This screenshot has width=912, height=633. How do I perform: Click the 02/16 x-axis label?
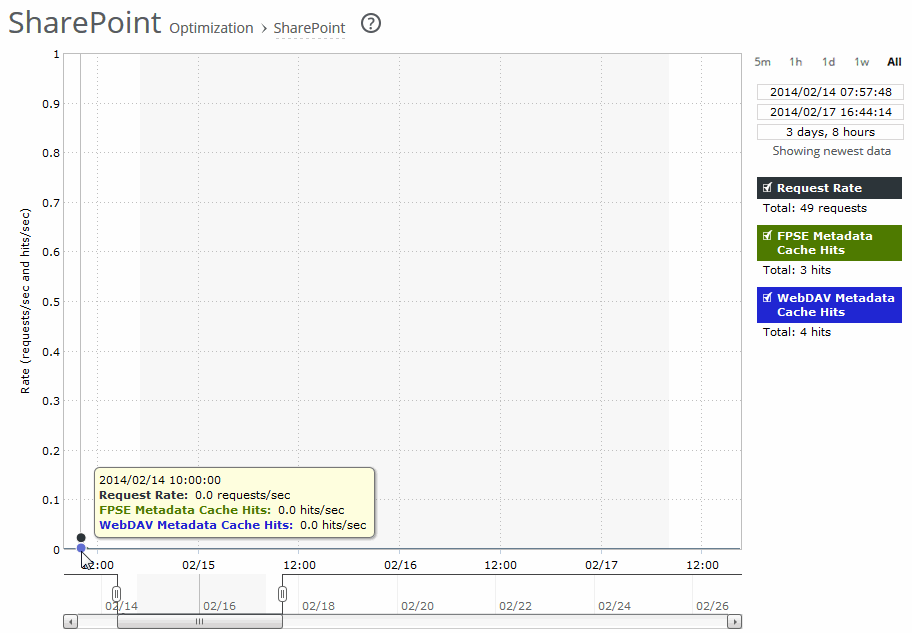point(400,565)
